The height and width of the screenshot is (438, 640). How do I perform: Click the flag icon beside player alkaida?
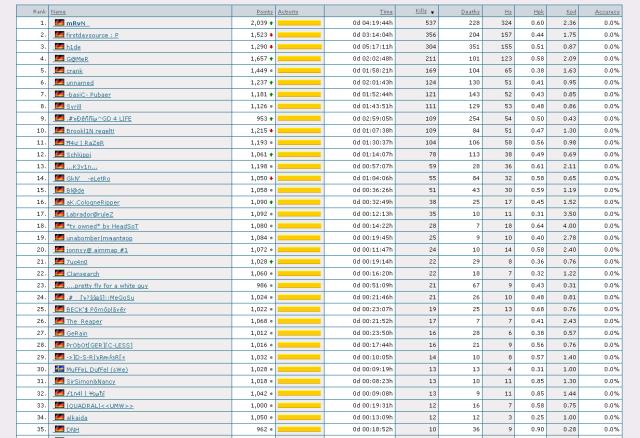point(59,417)
